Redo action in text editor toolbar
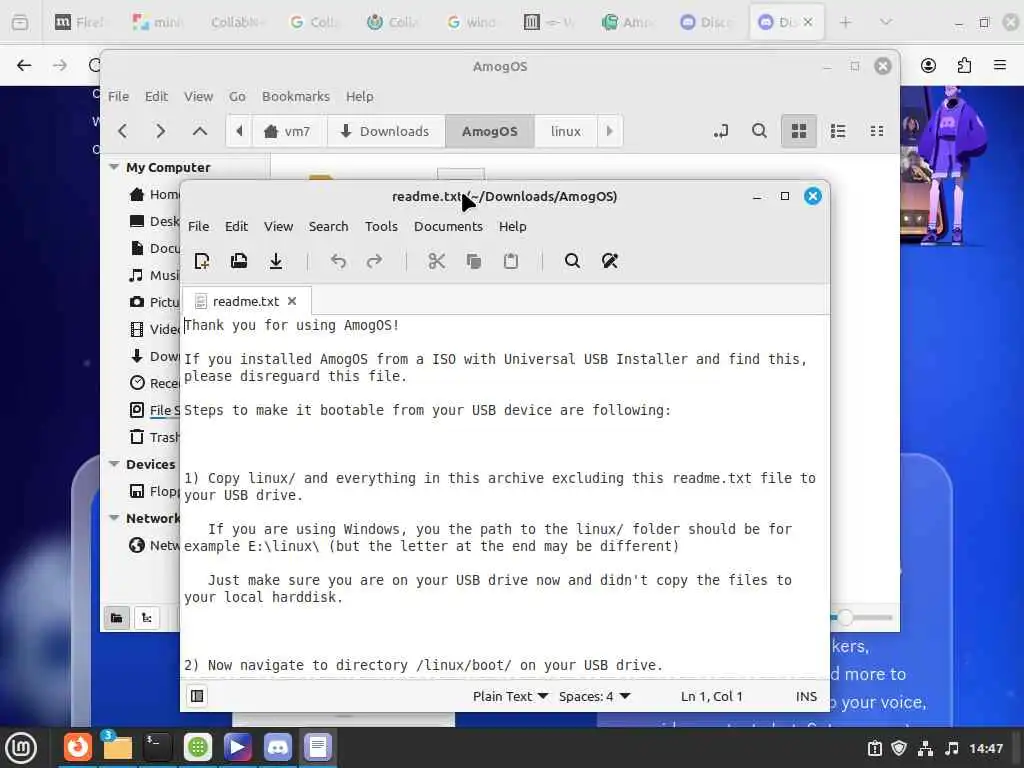 tap(374, 261)
